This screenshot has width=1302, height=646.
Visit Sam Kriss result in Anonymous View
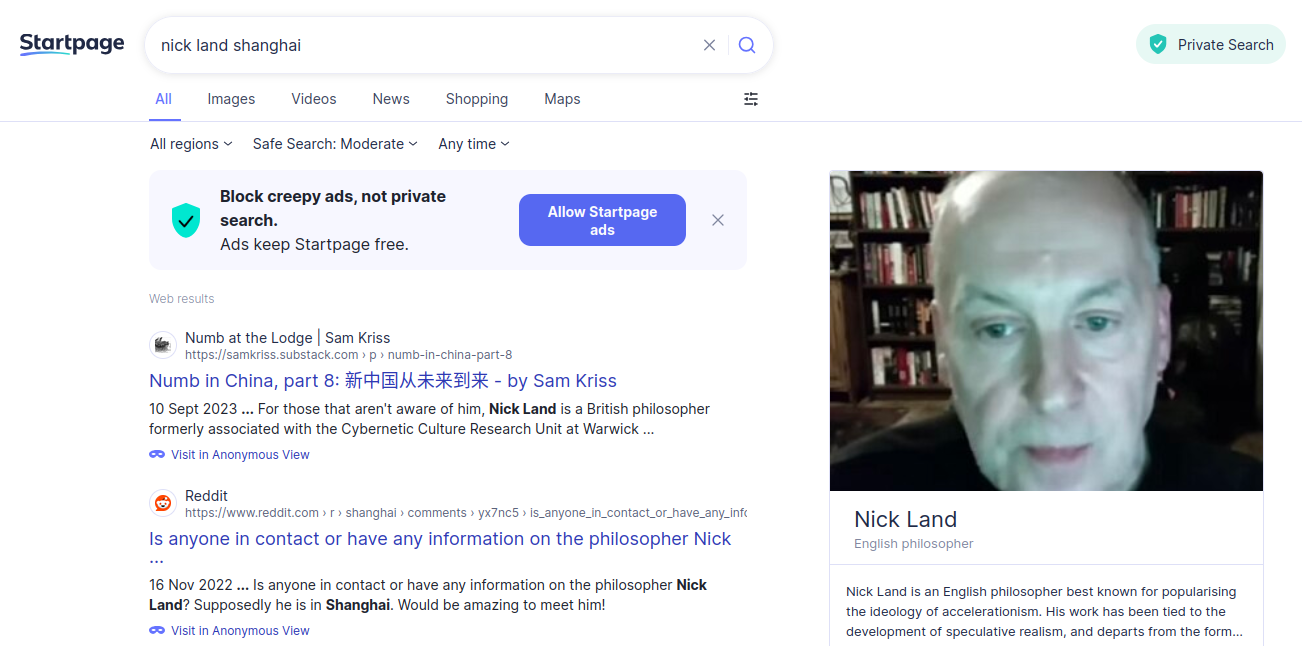240,455
